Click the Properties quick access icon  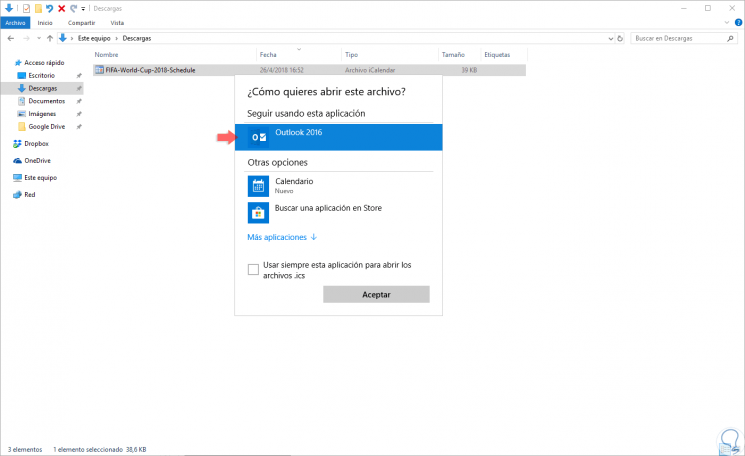pyautogui.click(x=27, y=9)
